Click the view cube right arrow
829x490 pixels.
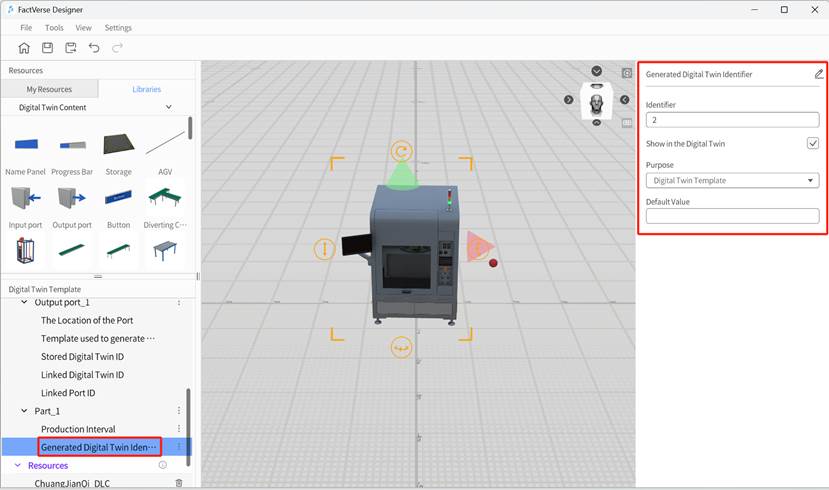pyautogui.click(x=624, y=99)
